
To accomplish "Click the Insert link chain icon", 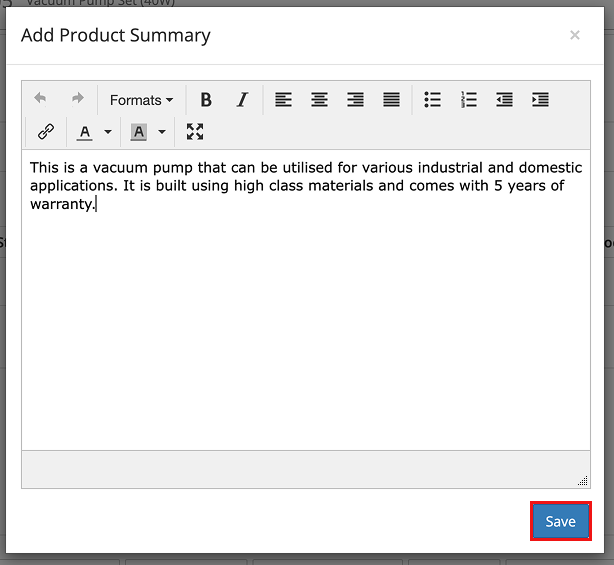I will click(x=45, y=132).
